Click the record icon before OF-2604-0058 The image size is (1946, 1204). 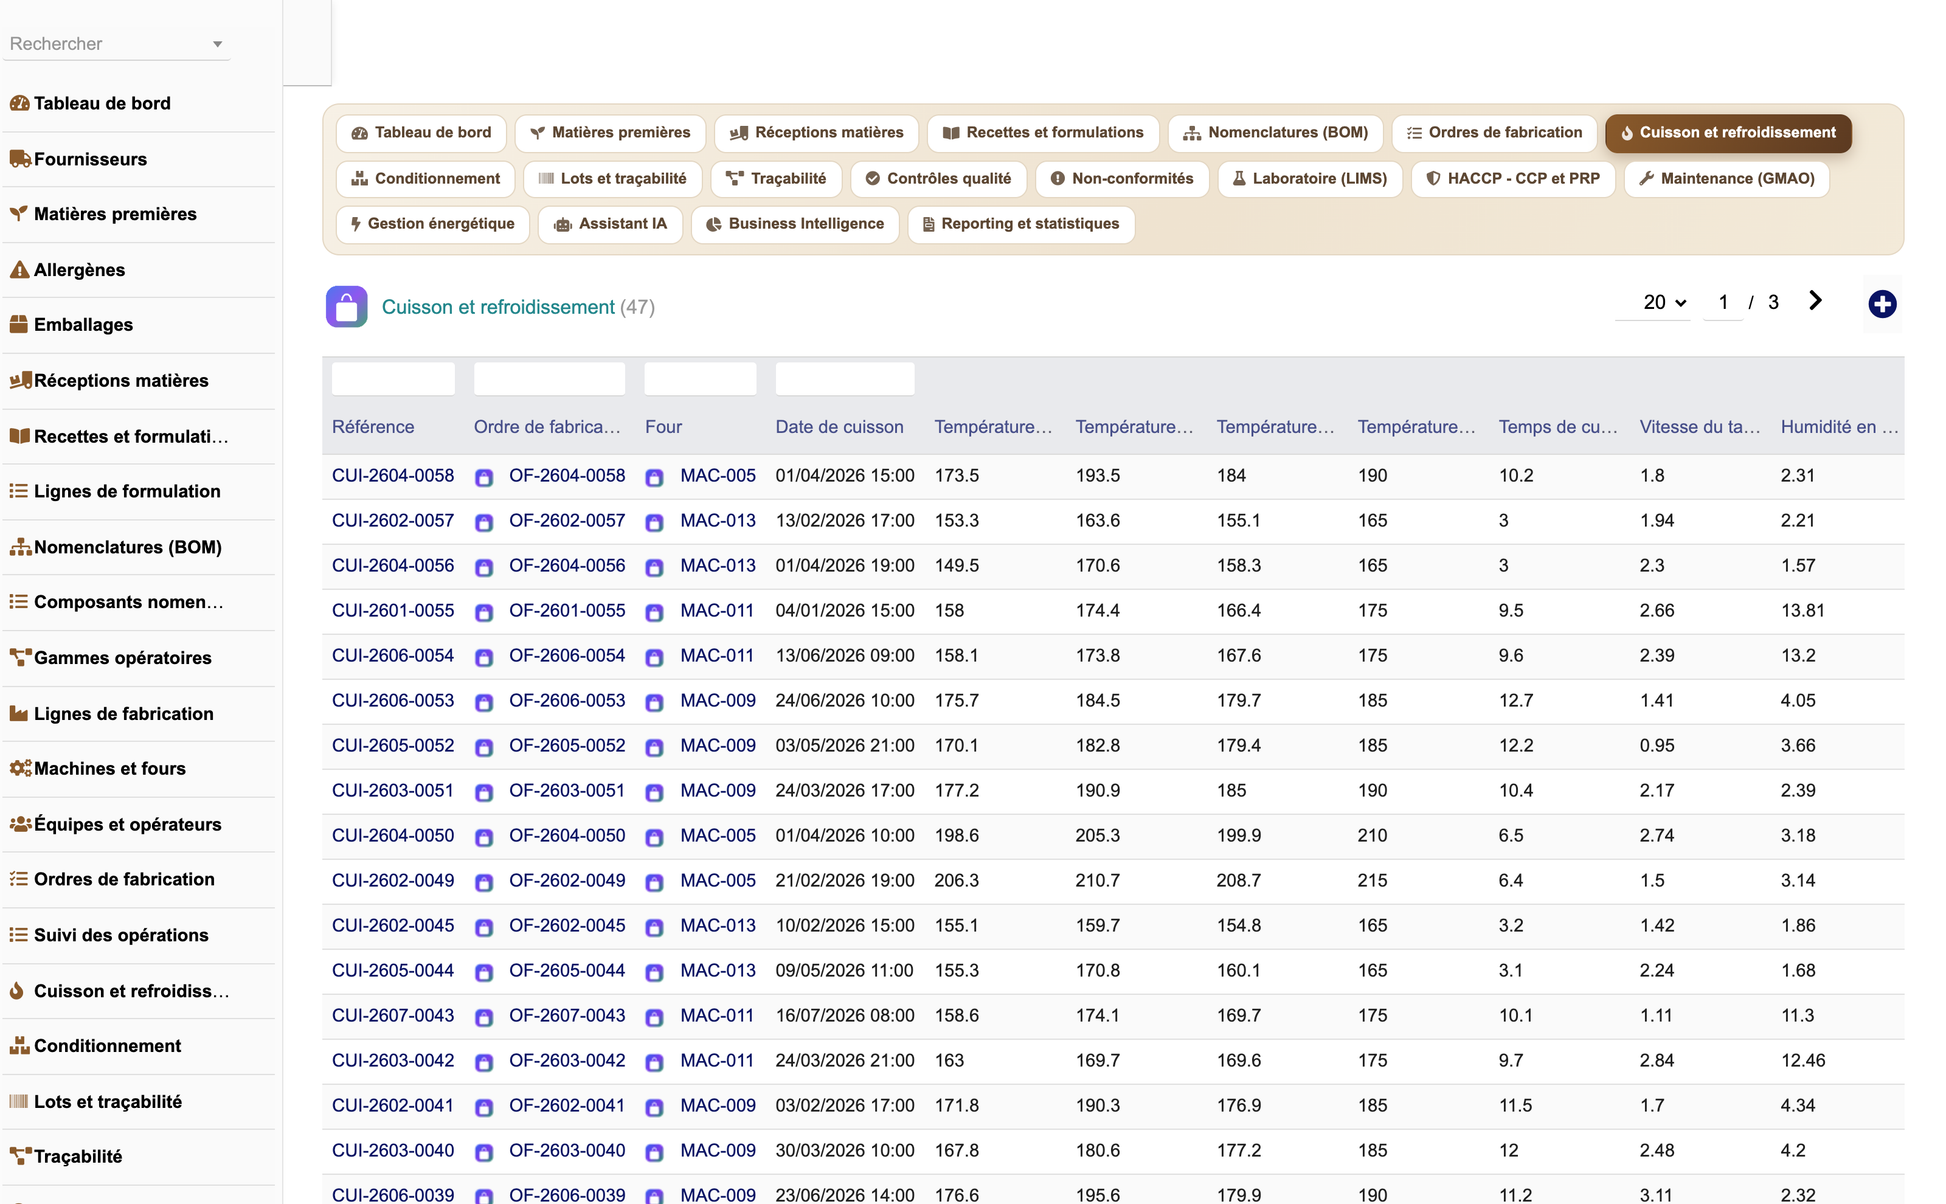pos(484,477)
